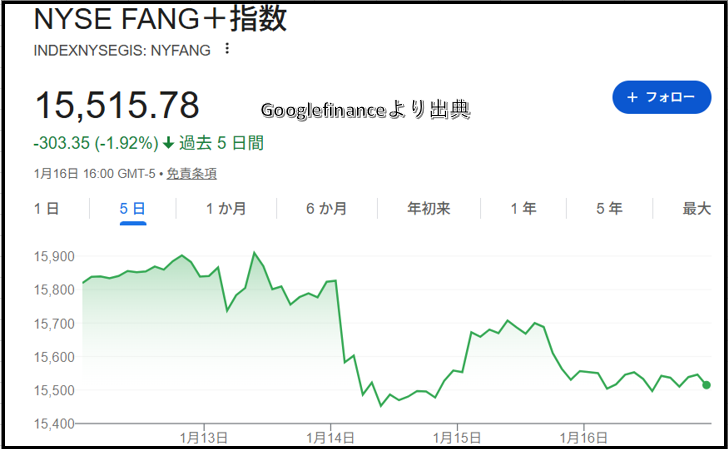
Task: Show the 1年 chart range
Action: point(523,209)
